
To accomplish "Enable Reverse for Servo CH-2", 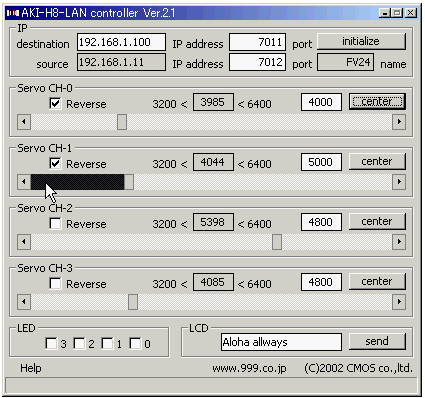I will pyautogui.click(x=55, y=223).
